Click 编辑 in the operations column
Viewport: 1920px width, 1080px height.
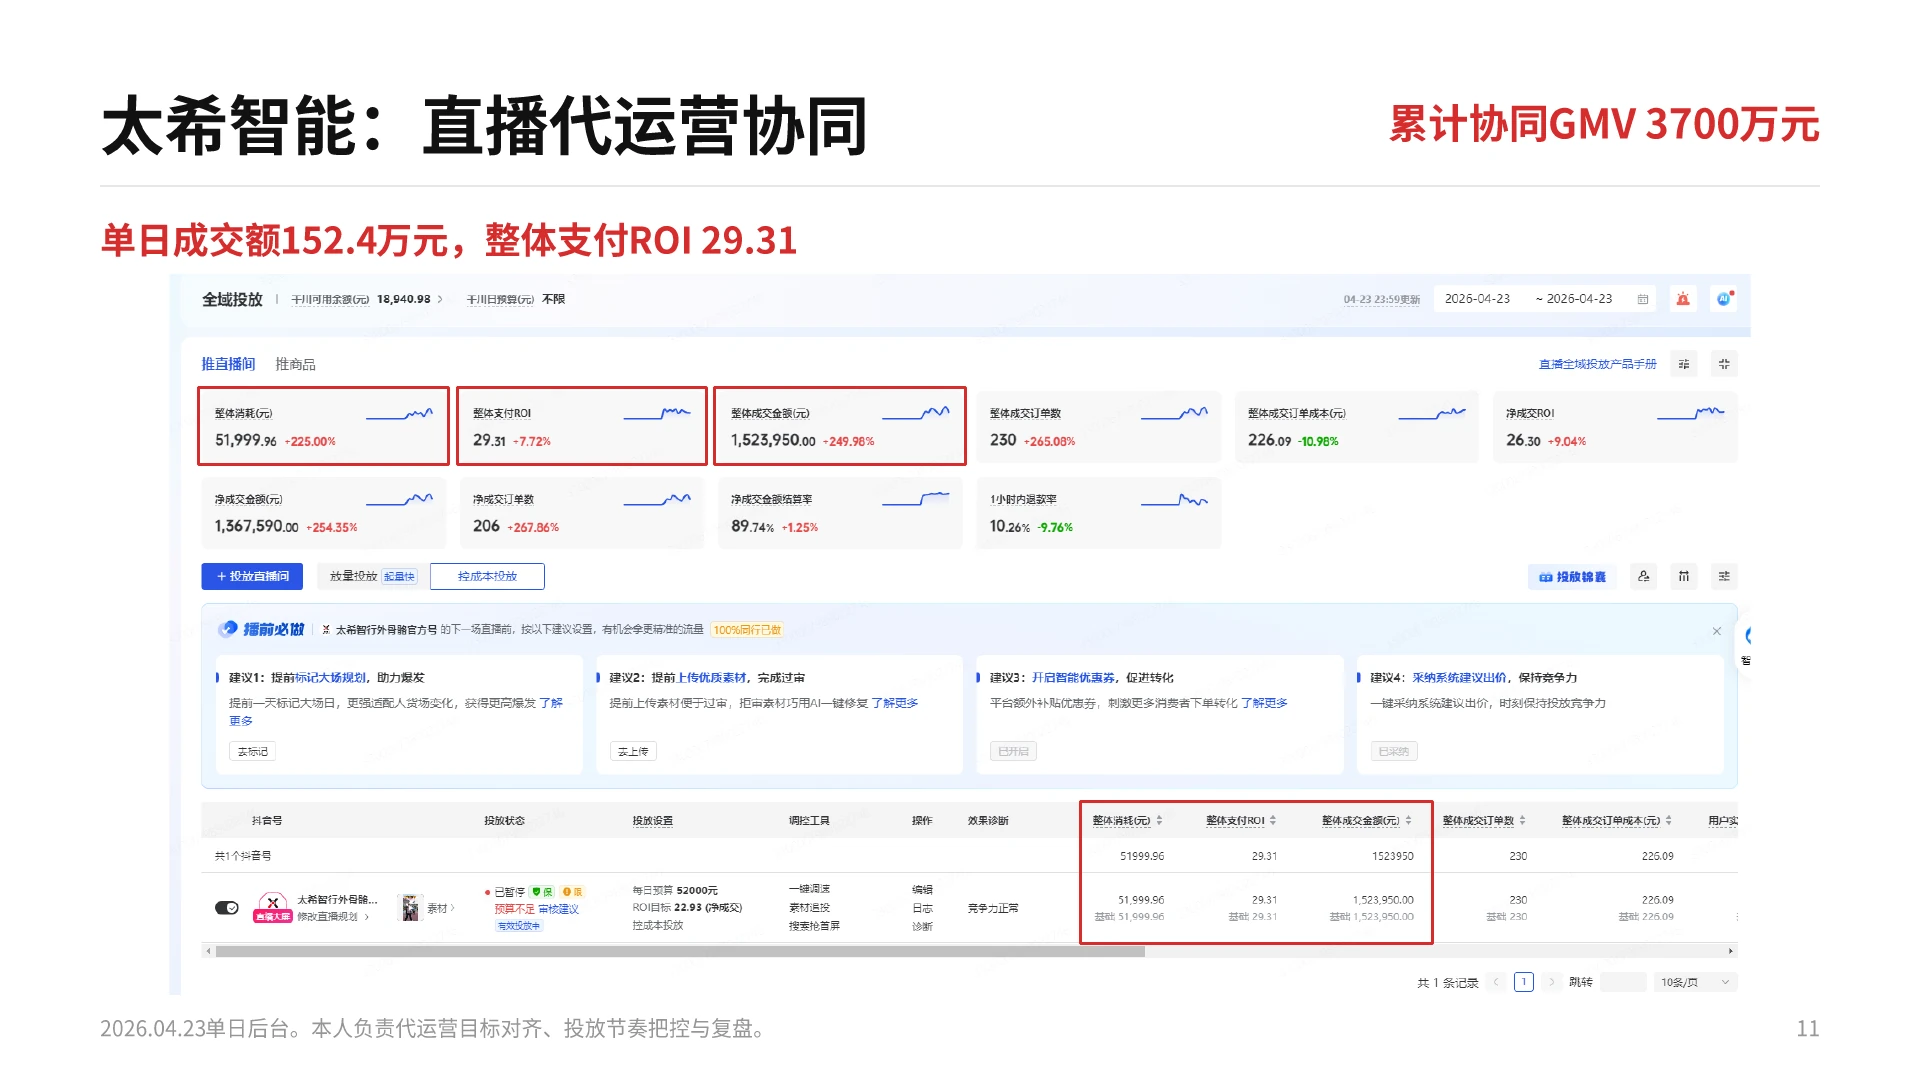coord(922,889)
